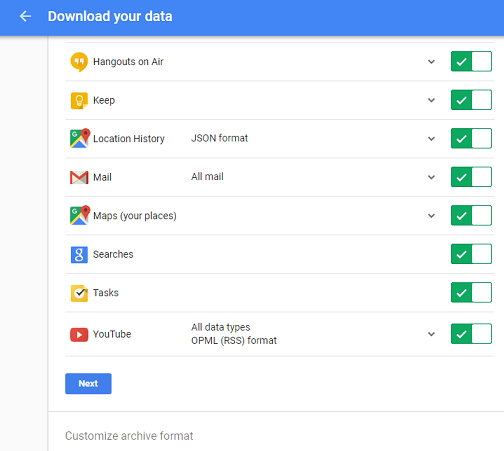Image resolution: width=504 pixels, height=451 pixels.
Task: Expand Hangouts on Air options chevron
Action: coord(431,62)
